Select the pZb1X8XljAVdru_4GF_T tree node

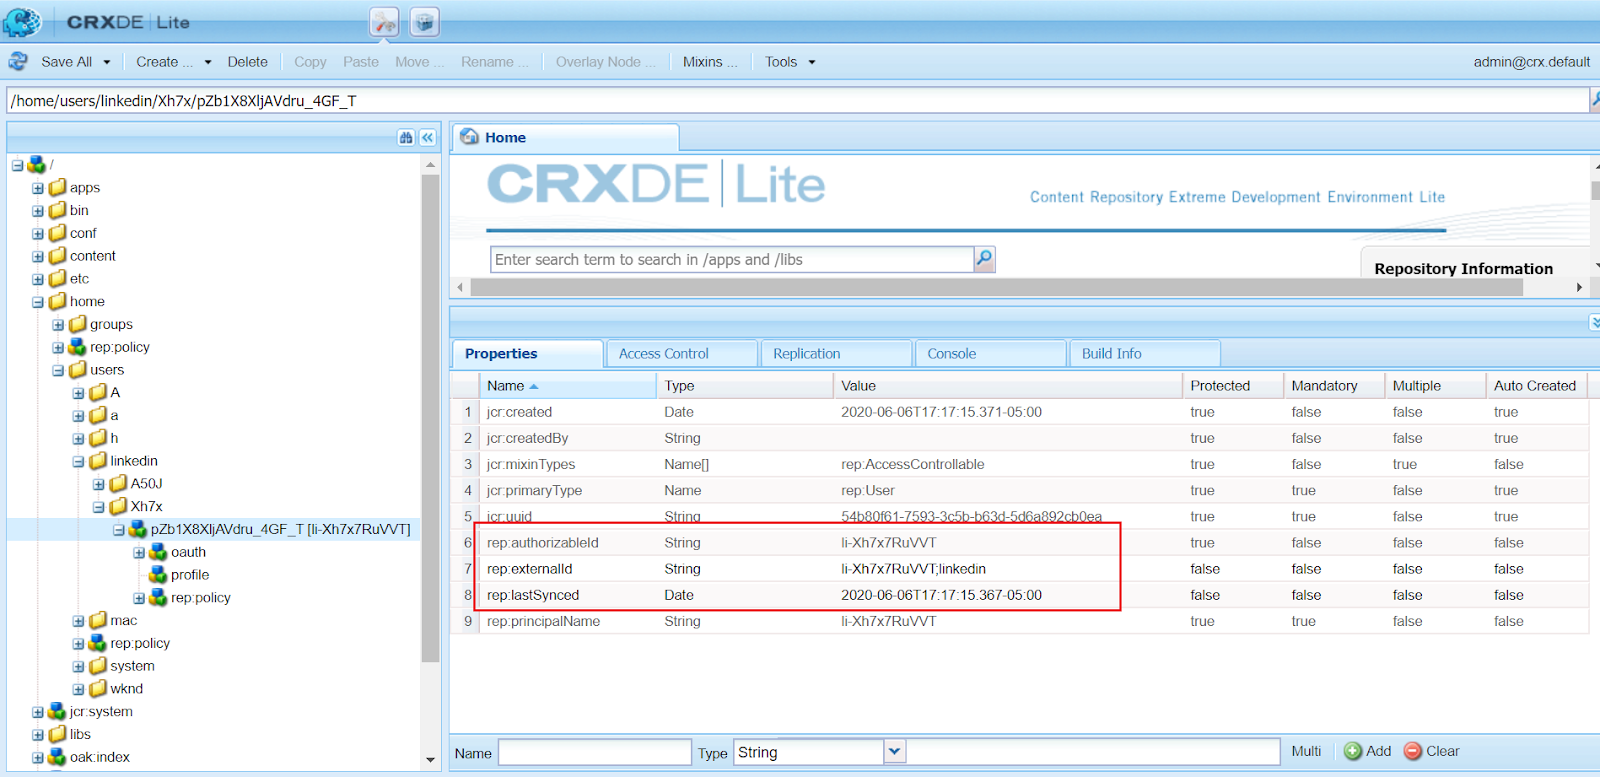(x=280, y=529)
